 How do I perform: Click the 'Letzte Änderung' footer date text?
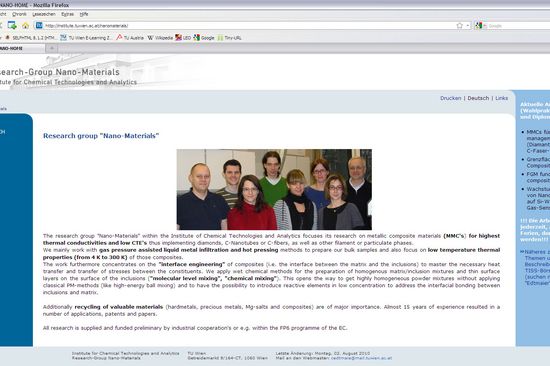click(x=323, y=353)
